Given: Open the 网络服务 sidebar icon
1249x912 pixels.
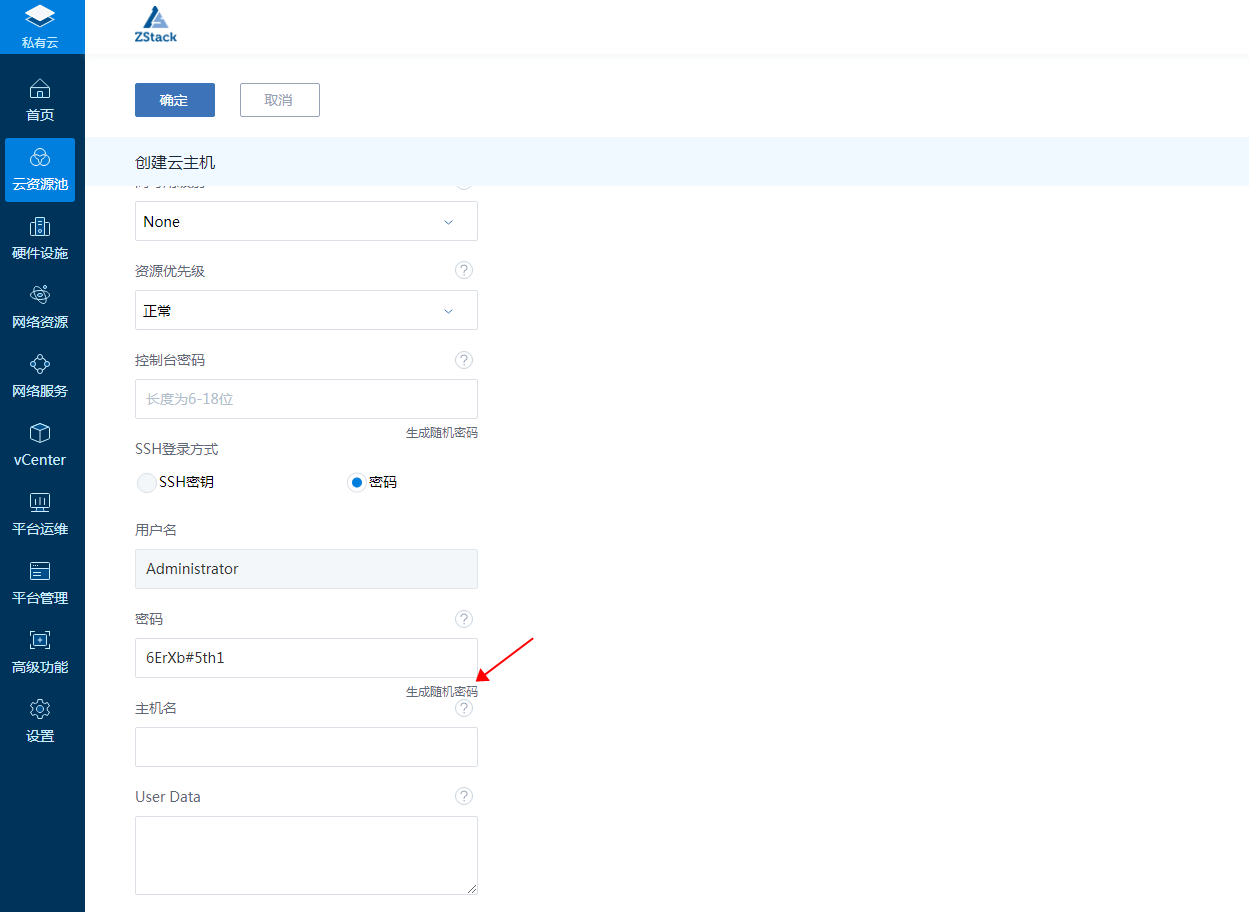Looking at the screenshot, I should coord(40,375).
